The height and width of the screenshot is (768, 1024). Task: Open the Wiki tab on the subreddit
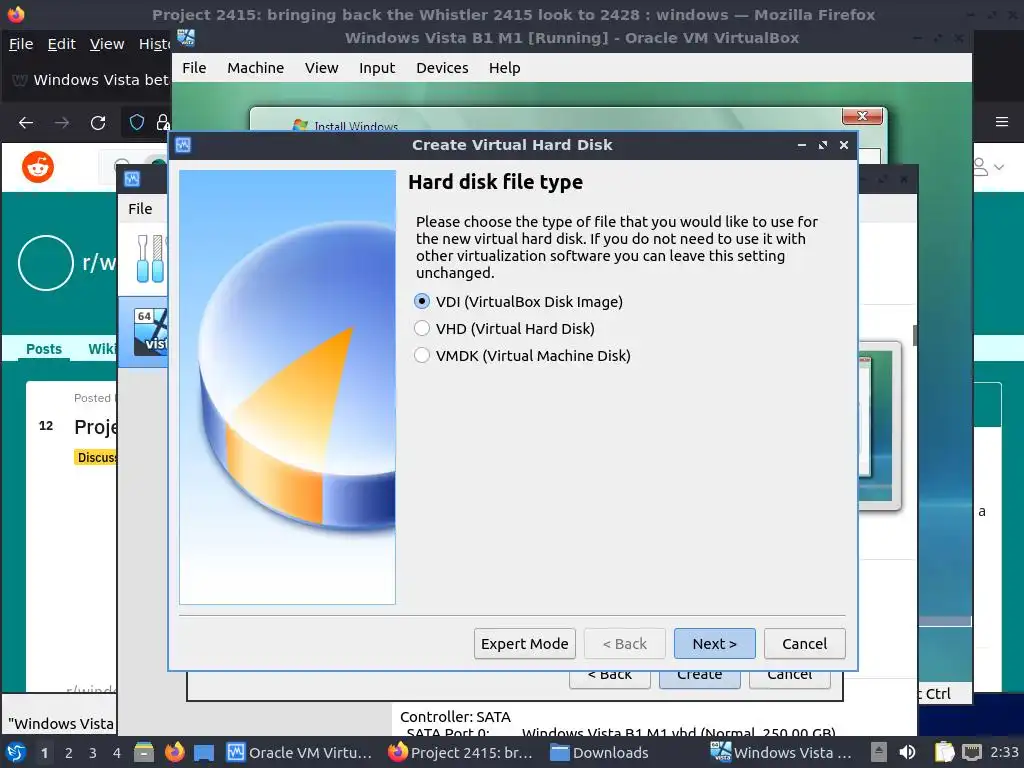click(102, 349)
